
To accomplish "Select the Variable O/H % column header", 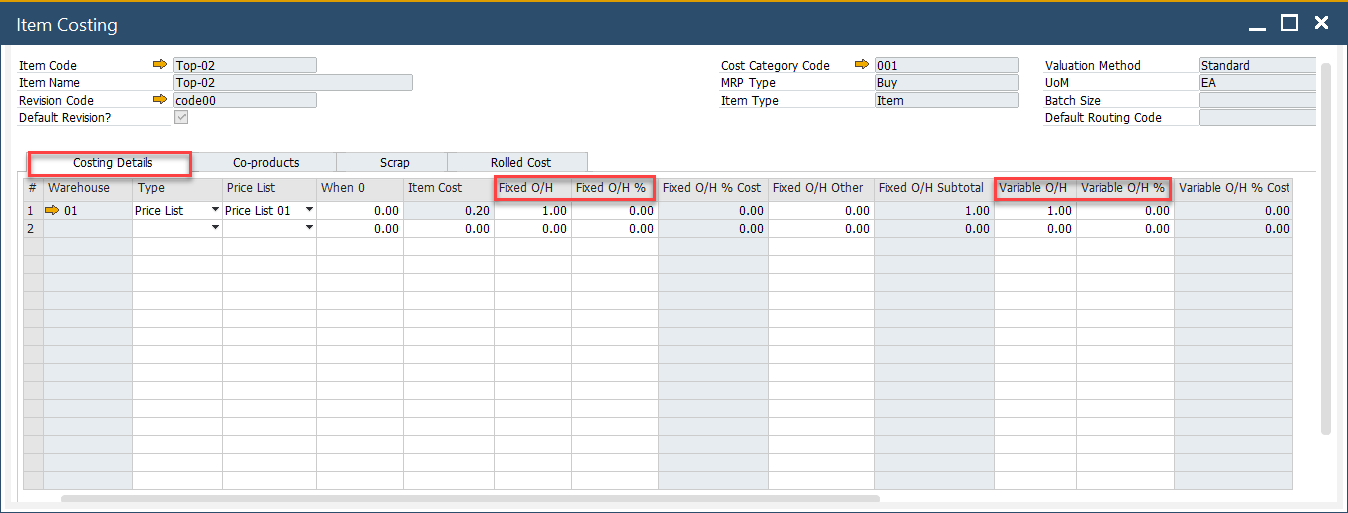I will (x=1125, y=188).
